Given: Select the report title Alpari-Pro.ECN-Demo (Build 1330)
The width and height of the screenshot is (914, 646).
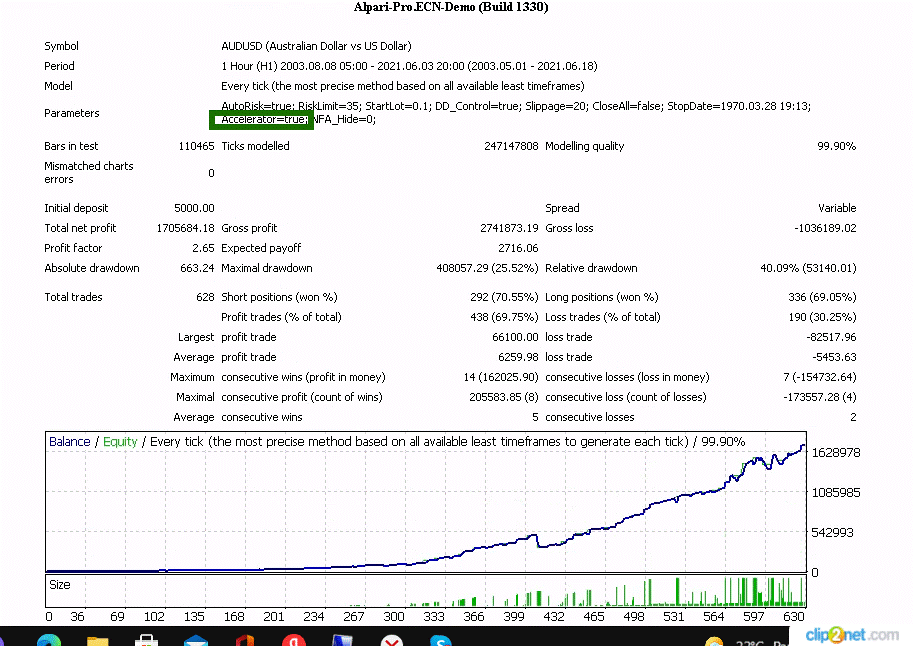Looking at the screenshot, I should pos(451,7).
